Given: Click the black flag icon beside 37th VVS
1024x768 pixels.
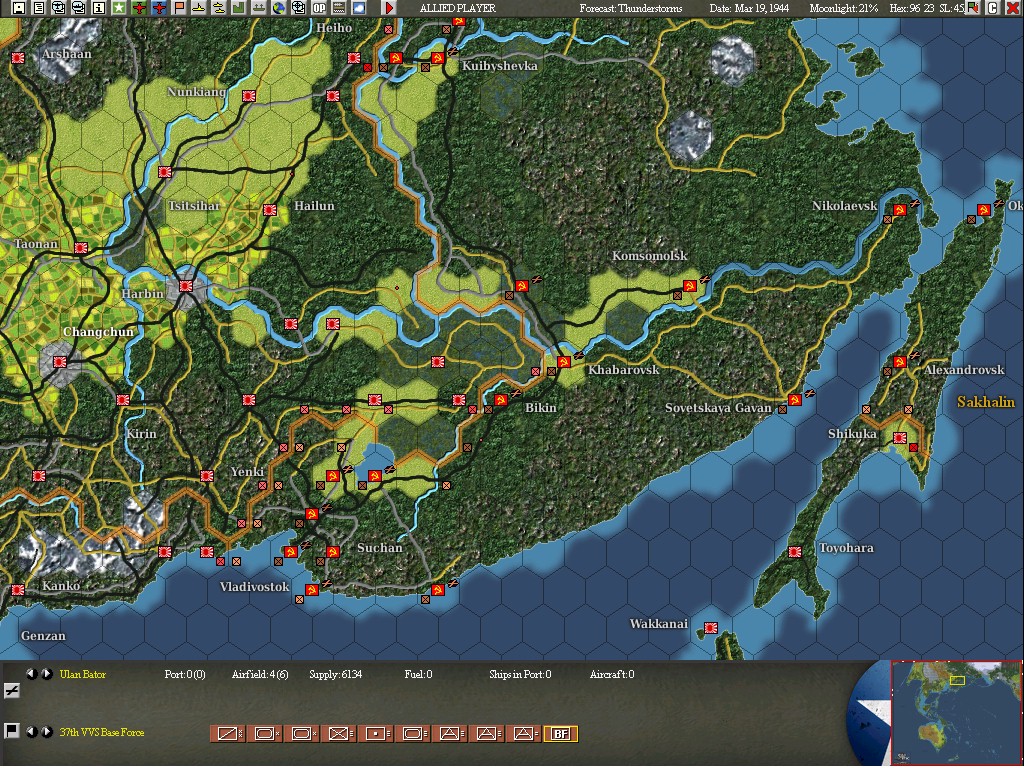Looking at the screenshot, I should tap(11, 730).
